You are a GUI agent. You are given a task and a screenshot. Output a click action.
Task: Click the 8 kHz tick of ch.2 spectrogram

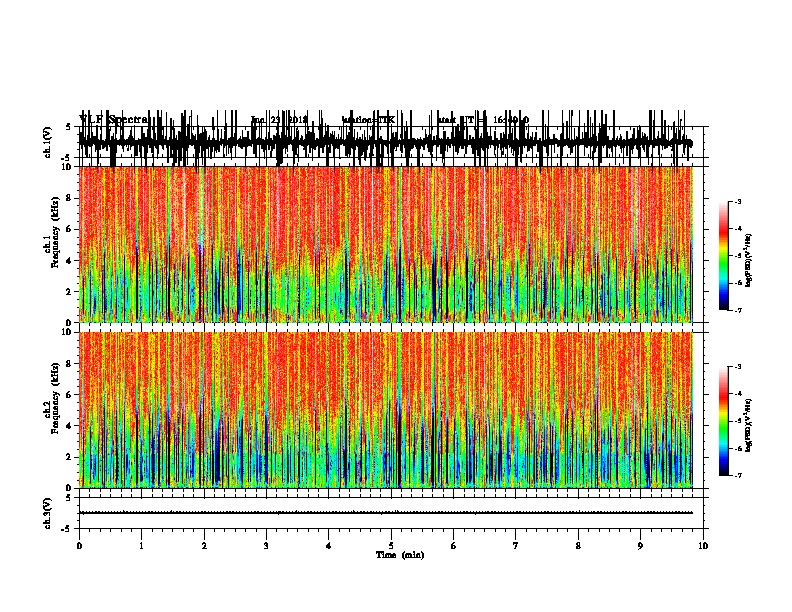point(69,364)
